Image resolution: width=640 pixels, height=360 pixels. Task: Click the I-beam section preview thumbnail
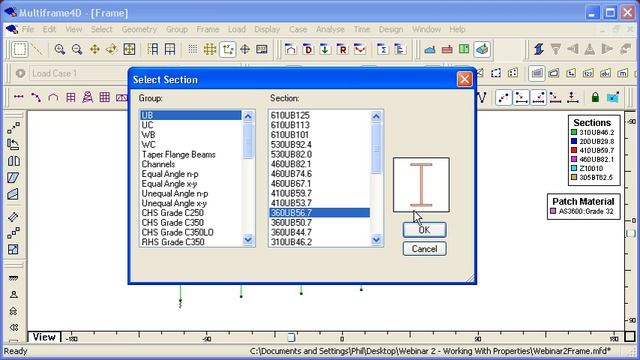(x=421, y=185)
